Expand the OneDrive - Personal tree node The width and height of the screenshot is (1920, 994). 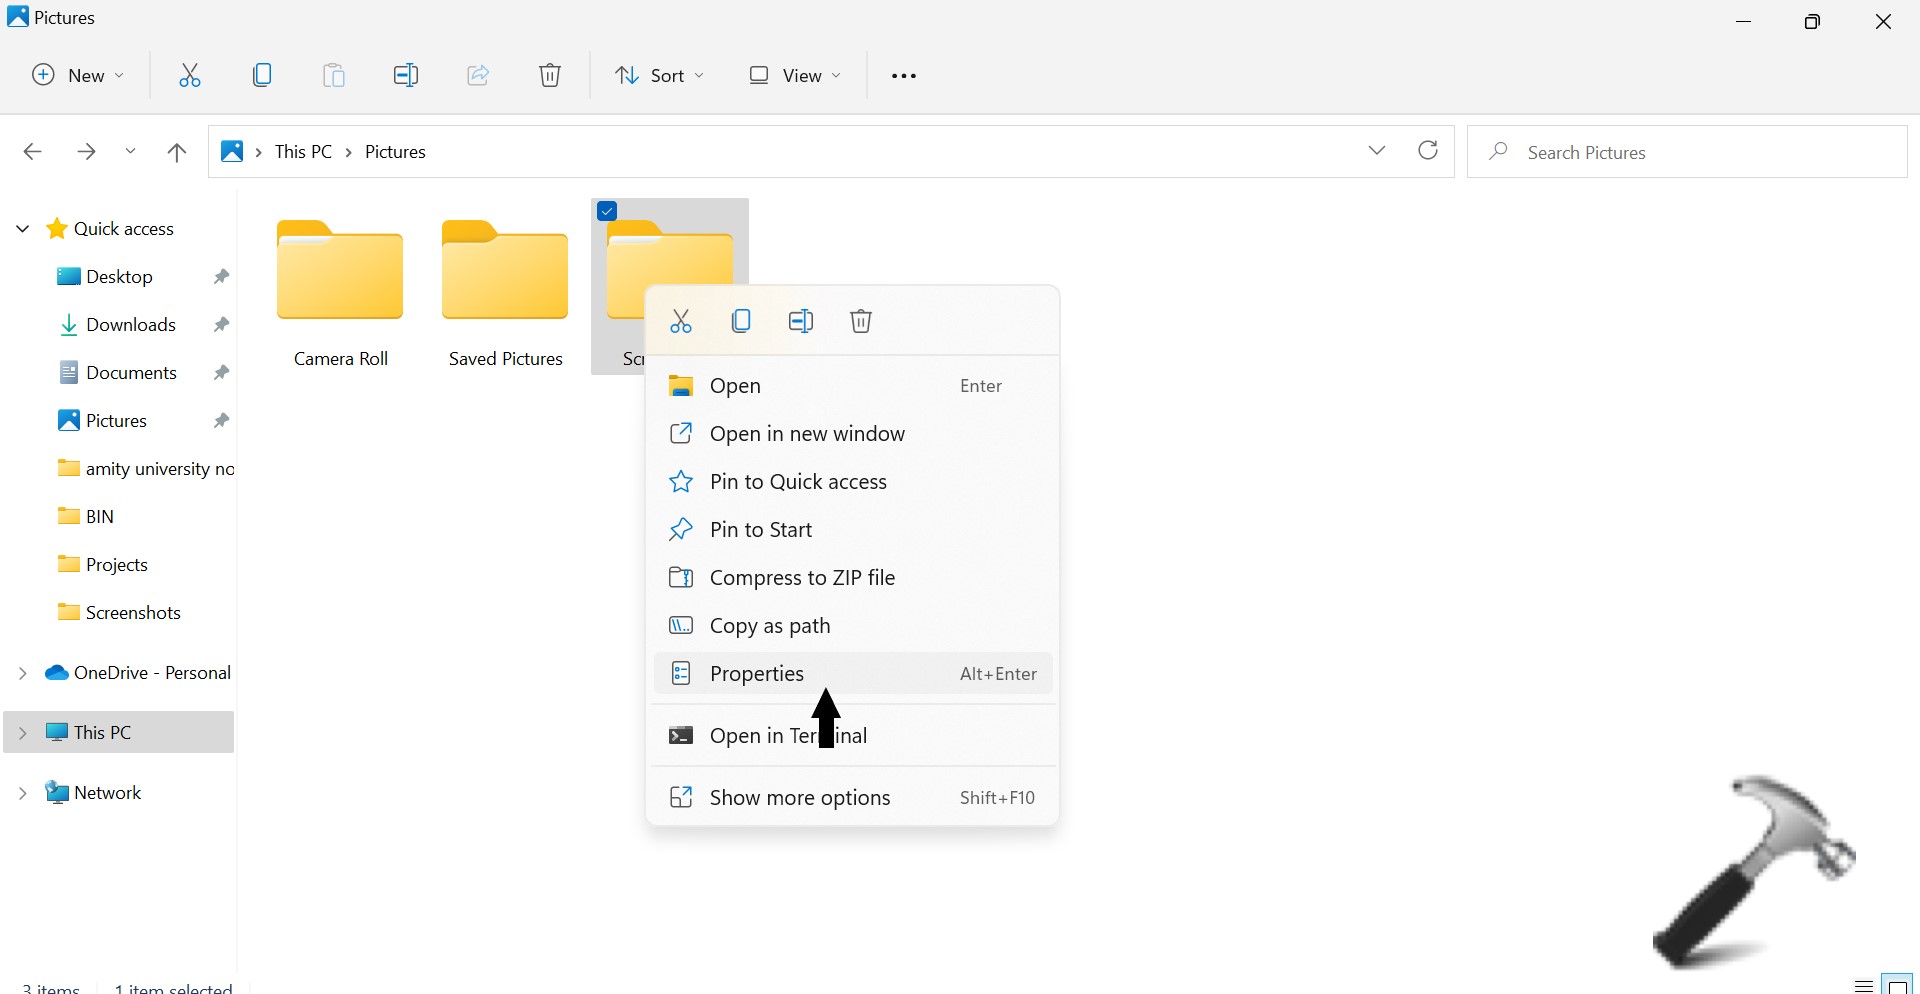pyautogui.click(x=22, y=674)
